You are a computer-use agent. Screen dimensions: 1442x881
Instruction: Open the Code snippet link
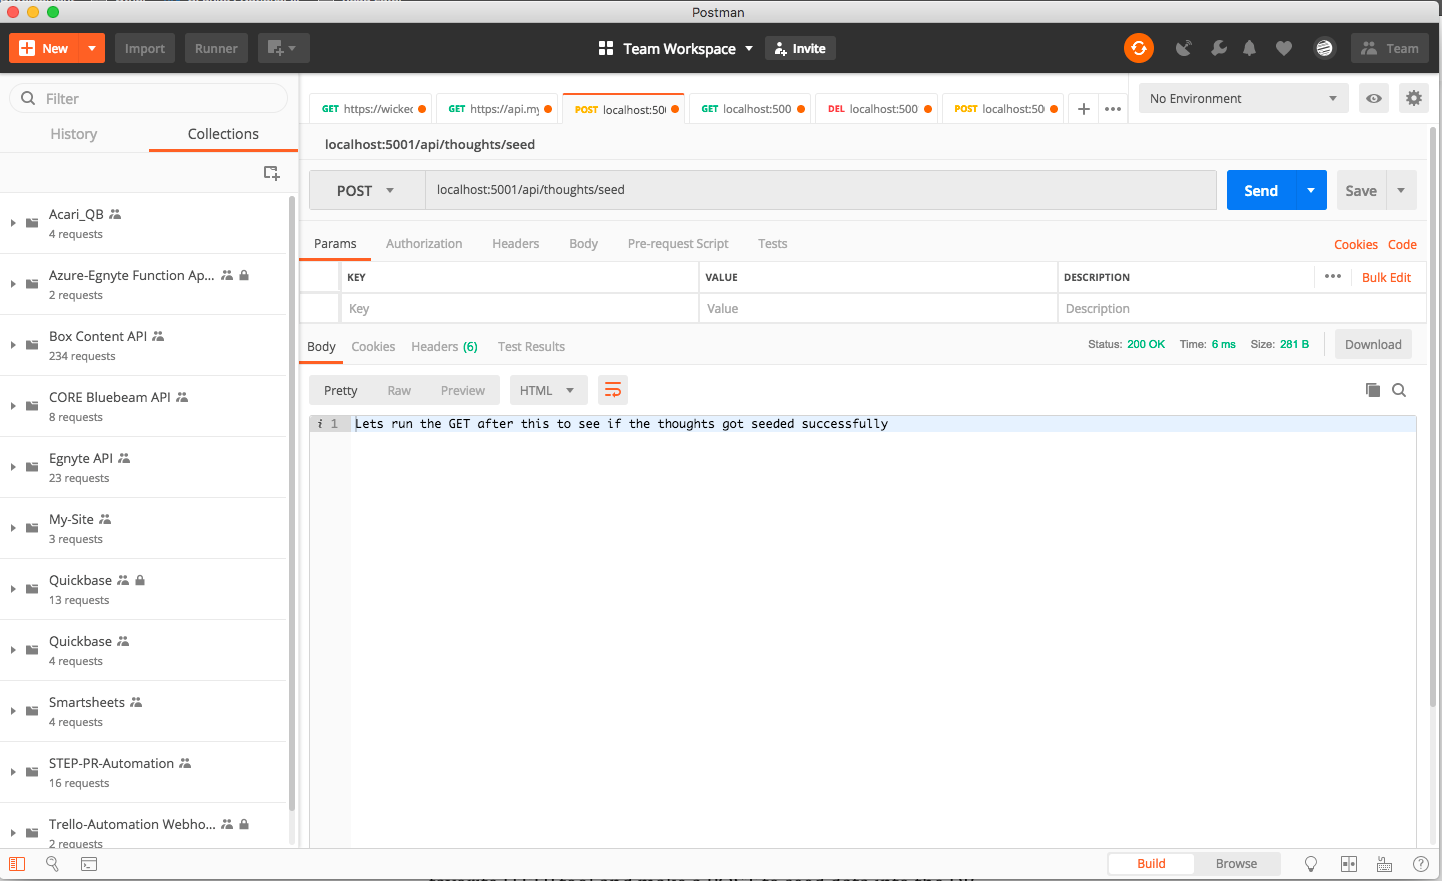1402,244
